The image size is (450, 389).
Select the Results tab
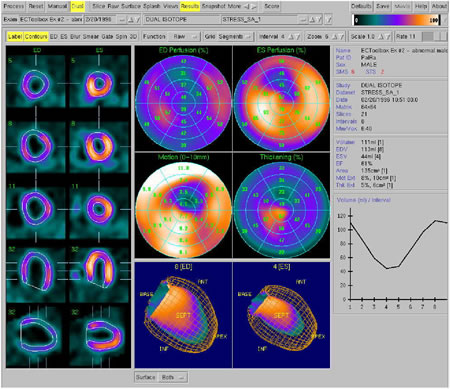click(190, 6)
